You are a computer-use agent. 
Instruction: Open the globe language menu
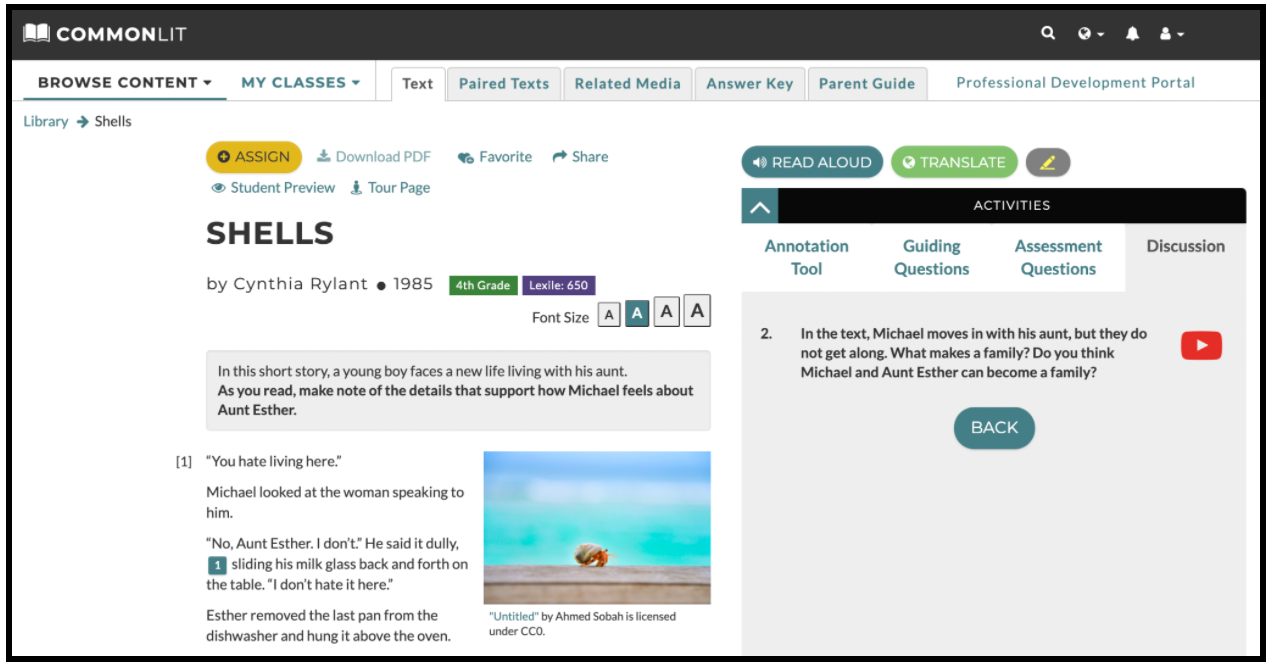pos(1091,34)
